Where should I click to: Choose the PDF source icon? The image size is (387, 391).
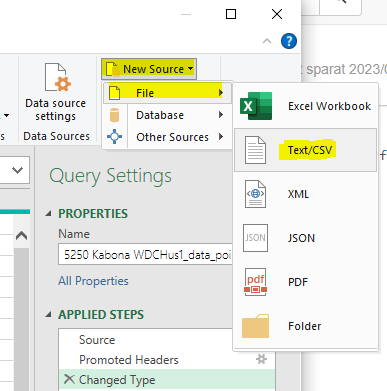coord(255,282)
